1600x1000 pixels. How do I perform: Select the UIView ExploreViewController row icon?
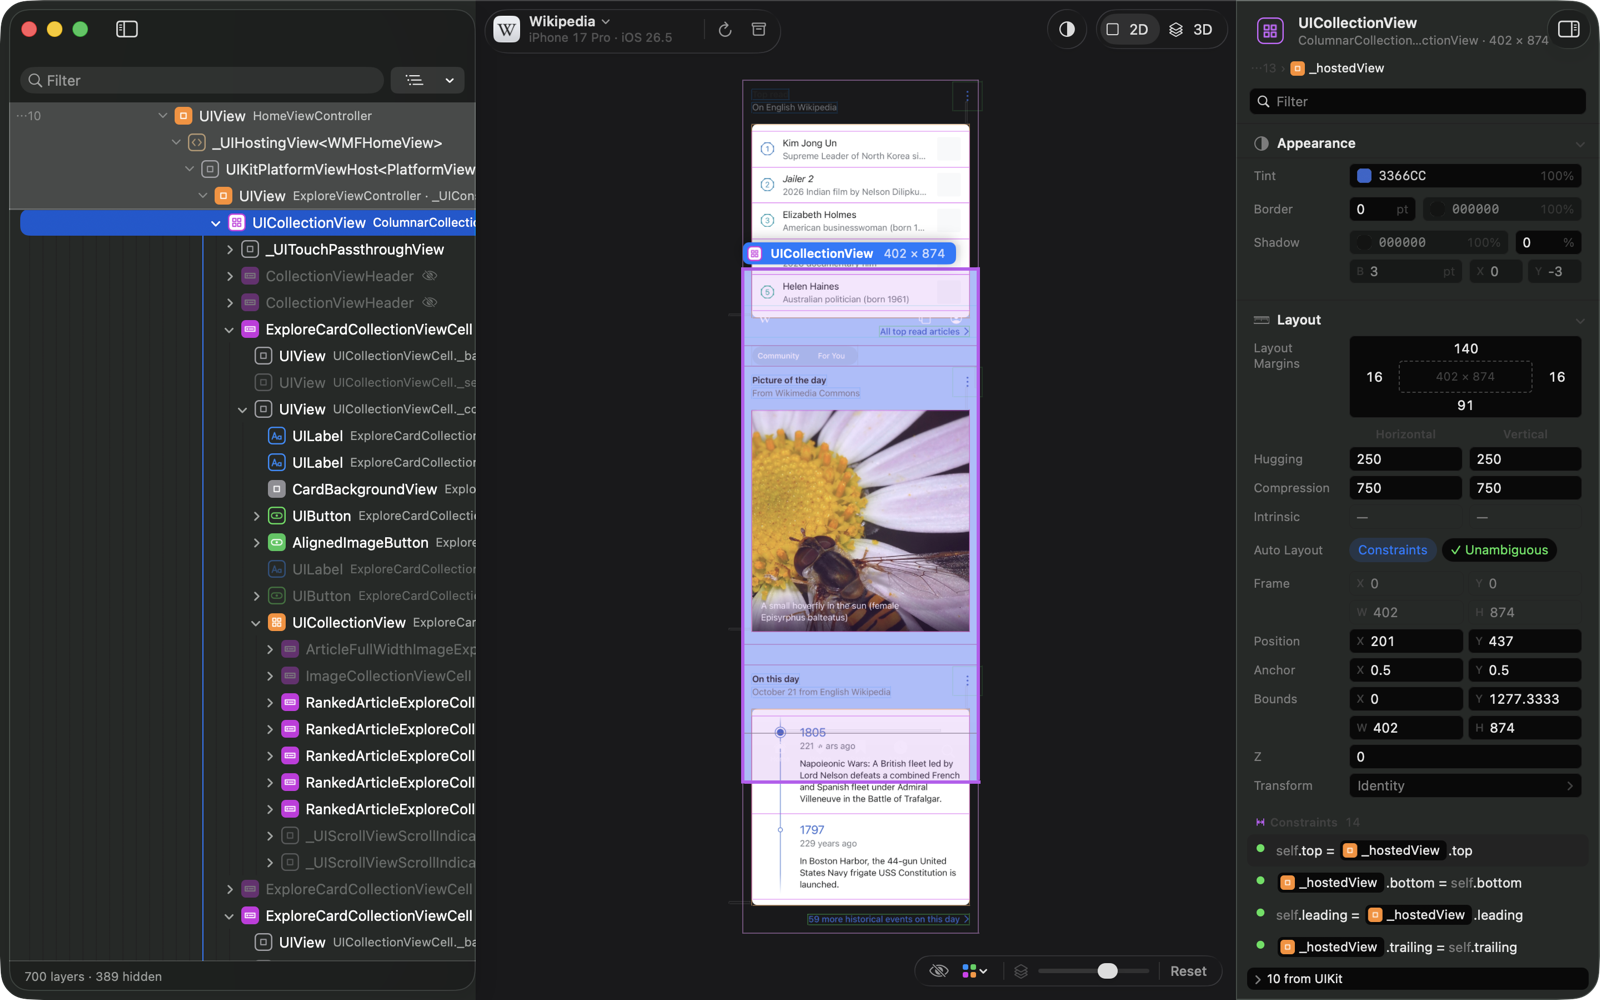(x=224, y=196)
